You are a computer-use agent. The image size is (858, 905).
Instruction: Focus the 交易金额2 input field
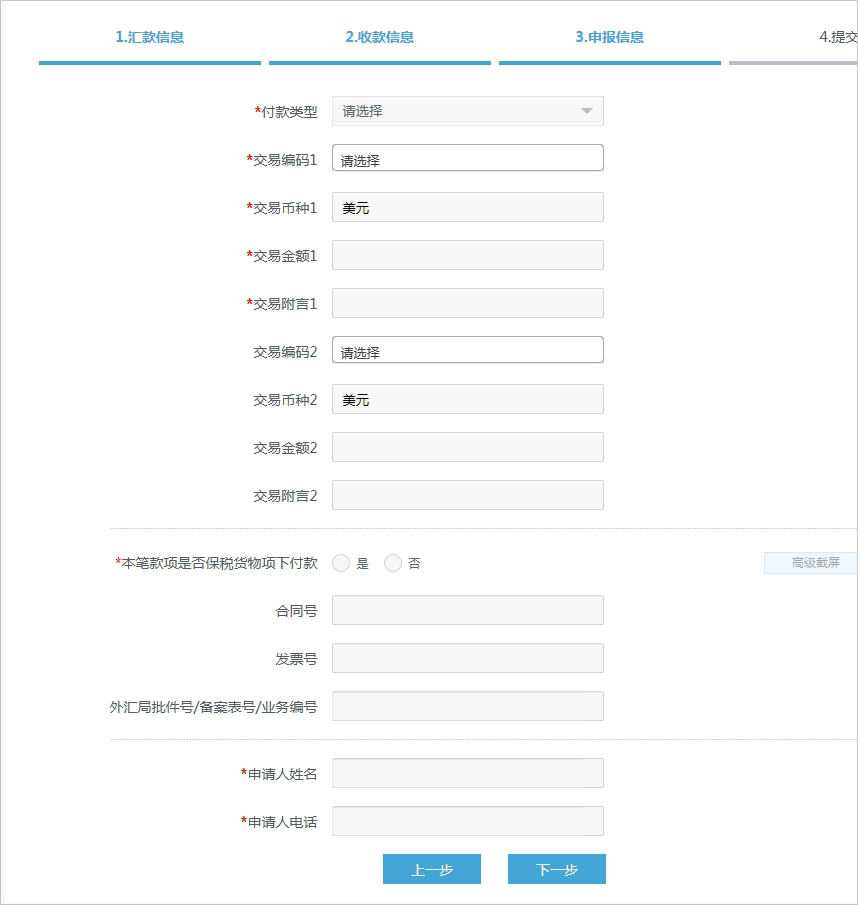pos(467,447)
